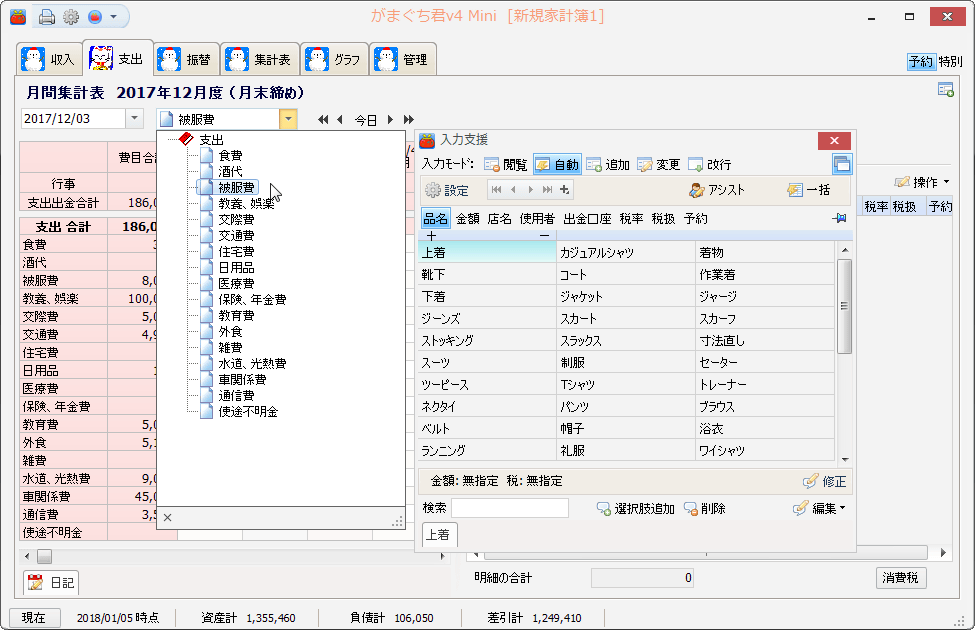Choose 閲覧 input mode
This screenshot has height=630, width=975.
pyautogui.click(x=506, y=165)
